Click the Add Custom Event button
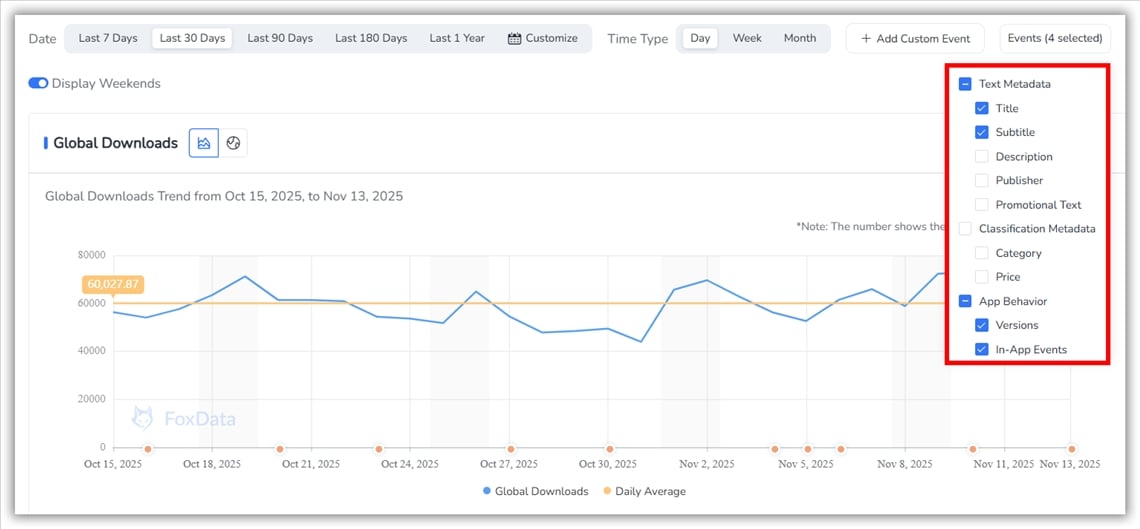Image resolution: width=1140 pixels, height=529 pixels. (x=914, y=38)
